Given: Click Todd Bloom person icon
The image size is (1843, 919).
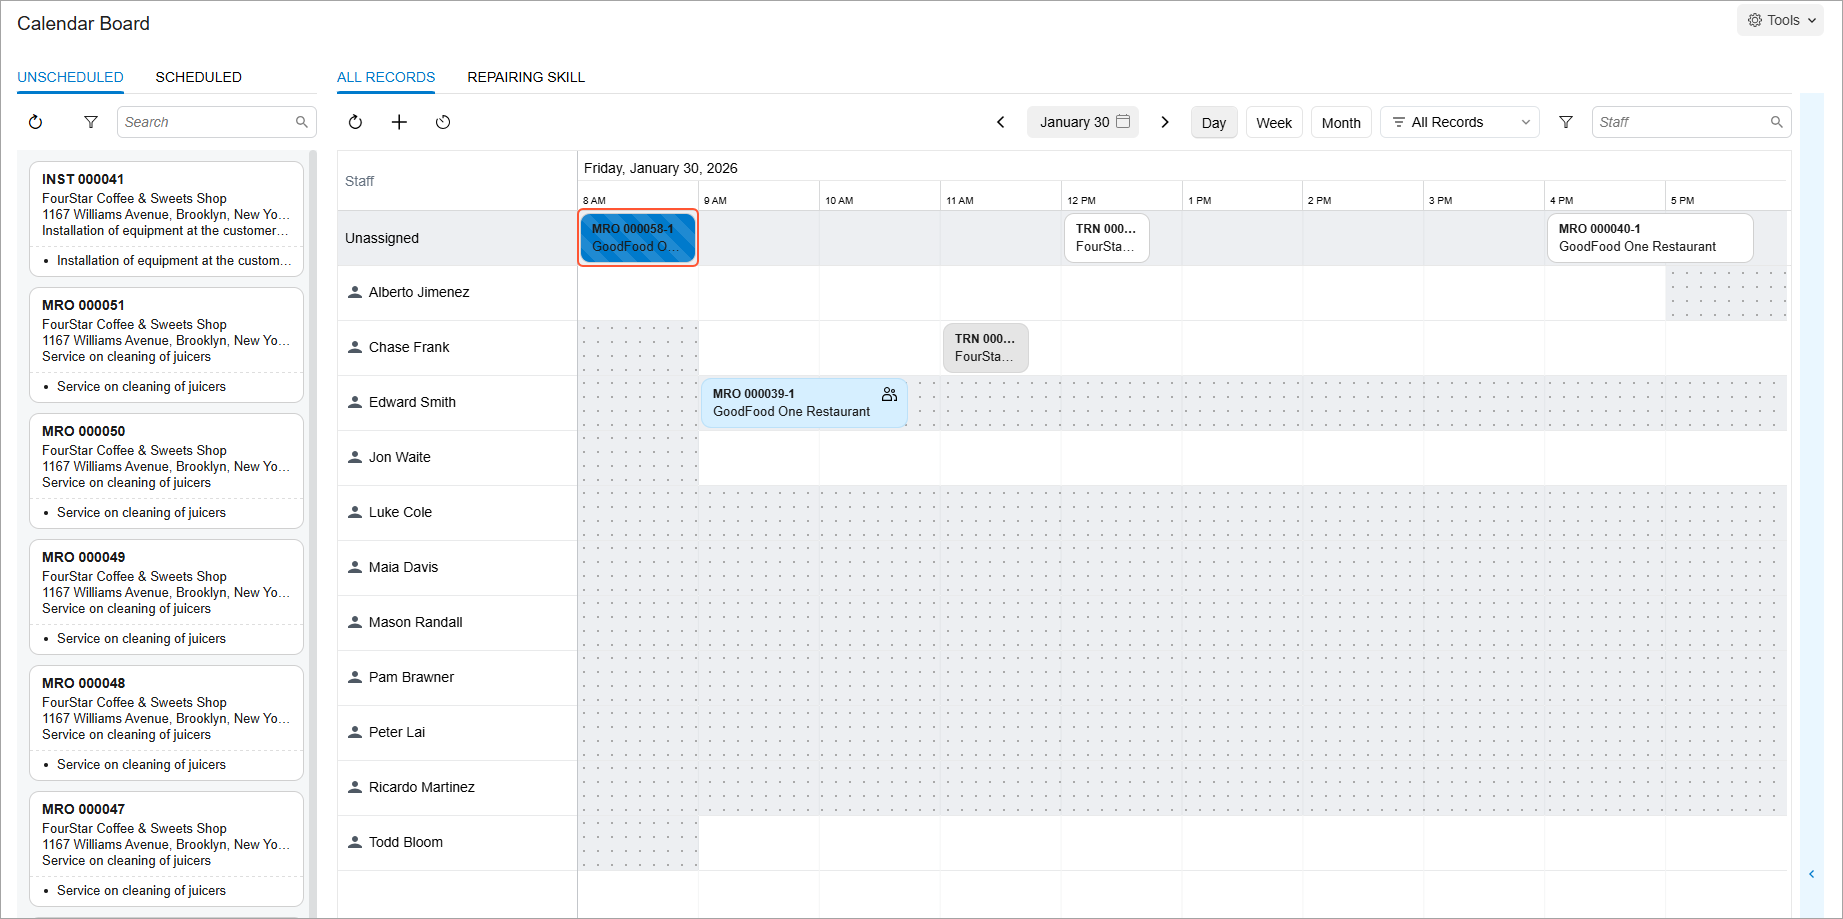Looking at the screenshot, I should pos(354,842).
